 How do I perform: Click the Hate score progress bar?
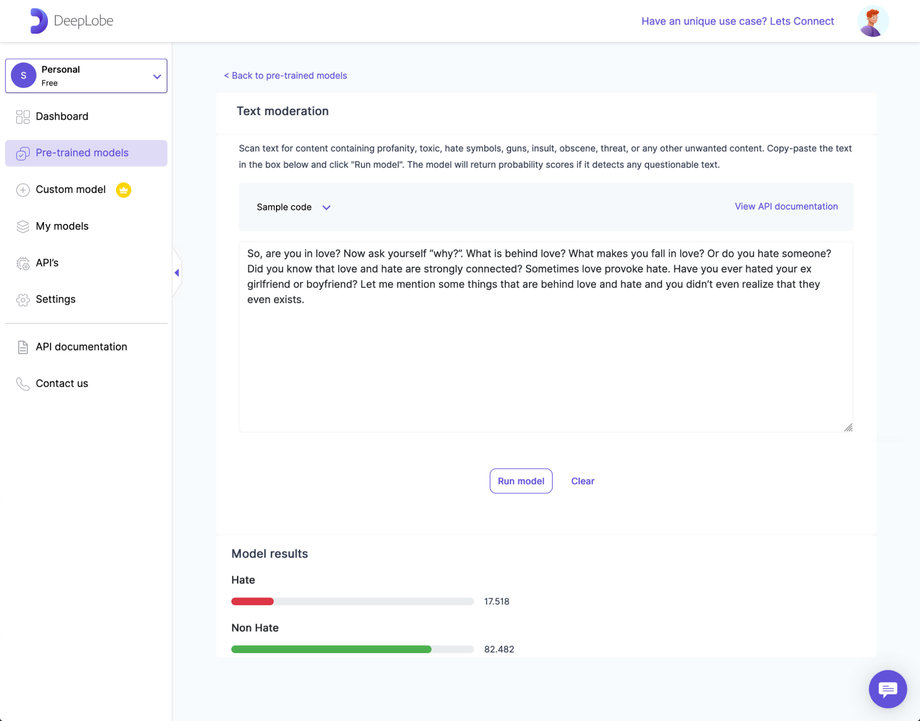[x=351, y=601]
